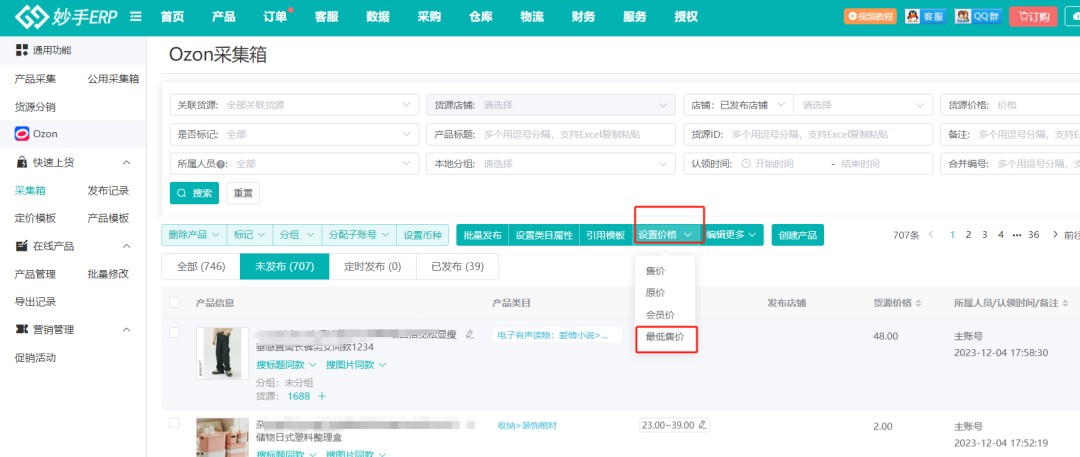The width and height of the screenshot is (1080, 457).
Task: Choose 会员价 from the price menu
Action: [660, 315]
